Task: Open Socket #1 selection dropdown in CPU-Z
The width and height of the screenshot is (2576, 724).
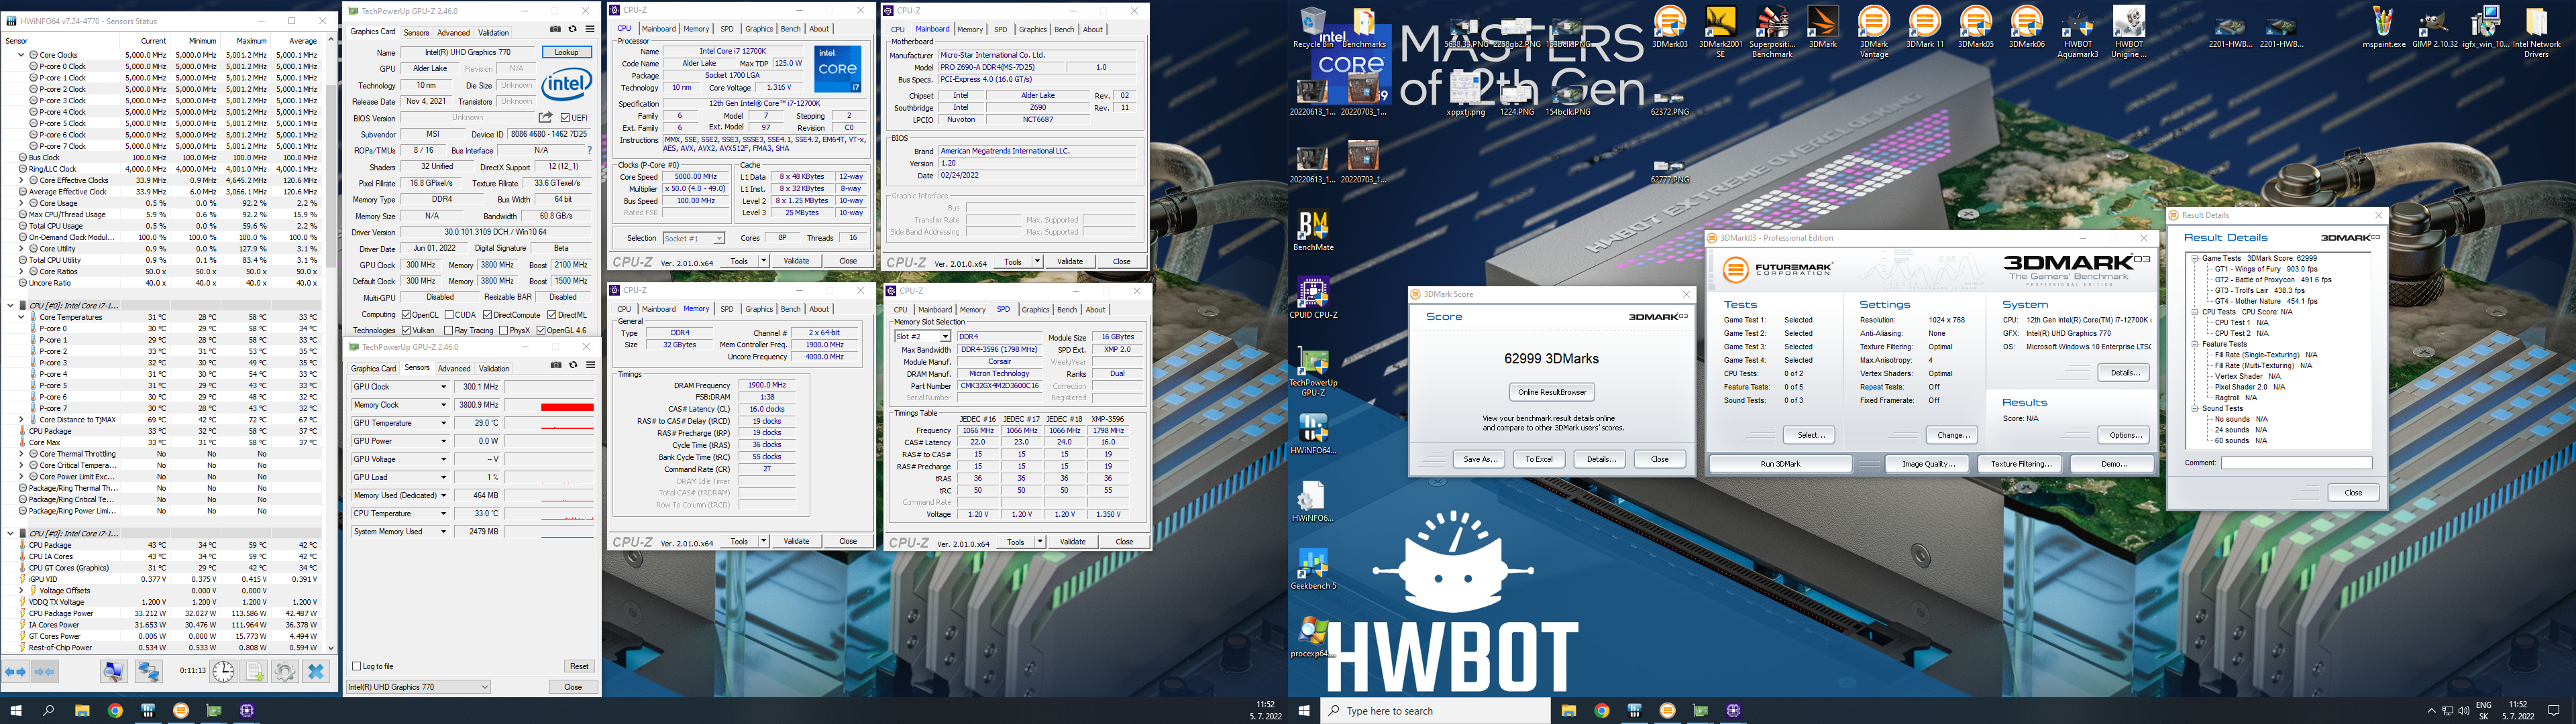Action: point(693,239)
